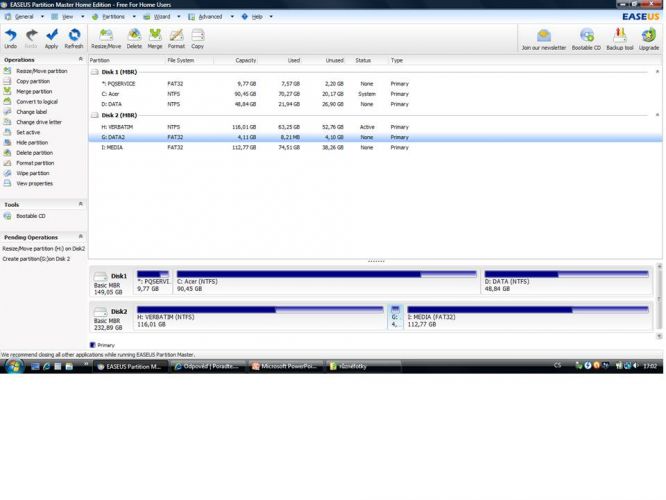Select I: MEDIA block in disk map
The width and height of the screenshot is (666, 500).
pos(528,317)
